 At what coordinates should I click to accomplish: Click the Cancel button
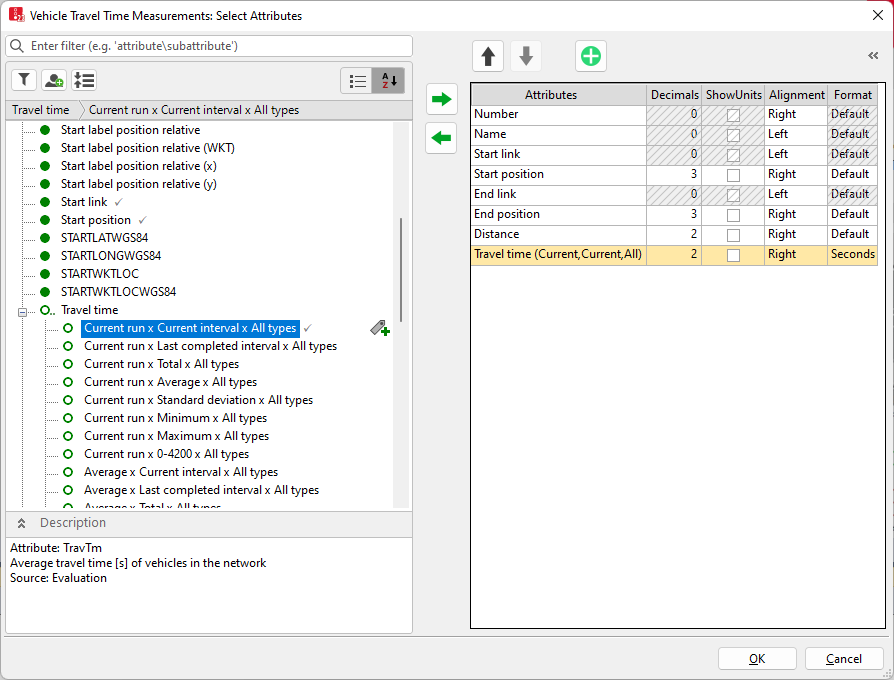844,659
